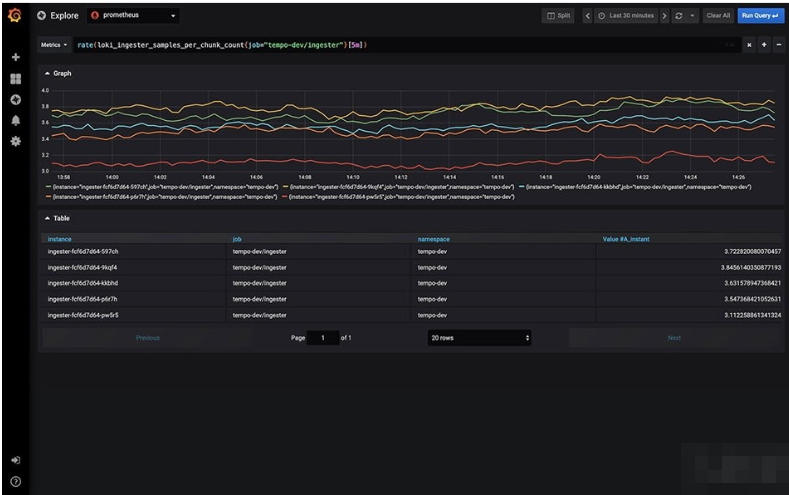Open the prometheus datasource dropdown
This screenshot has height=495, width=789.
(133, 16)
